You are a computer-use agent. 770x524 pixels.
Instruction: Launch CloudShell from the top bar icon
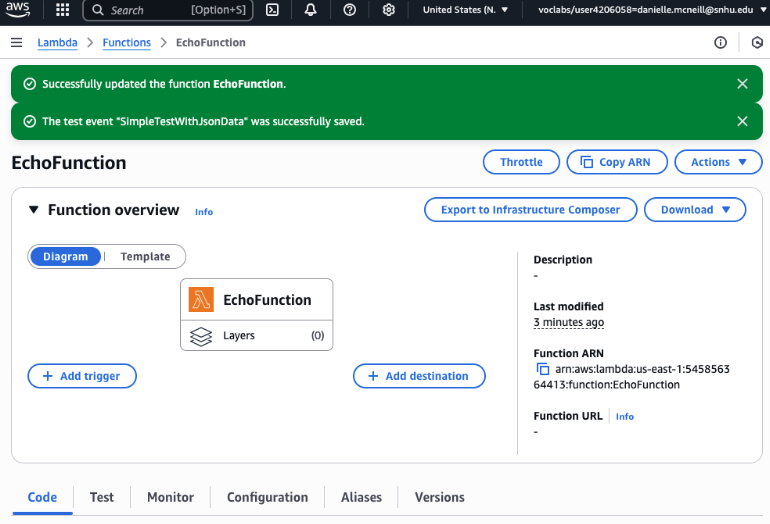[272, 10]
